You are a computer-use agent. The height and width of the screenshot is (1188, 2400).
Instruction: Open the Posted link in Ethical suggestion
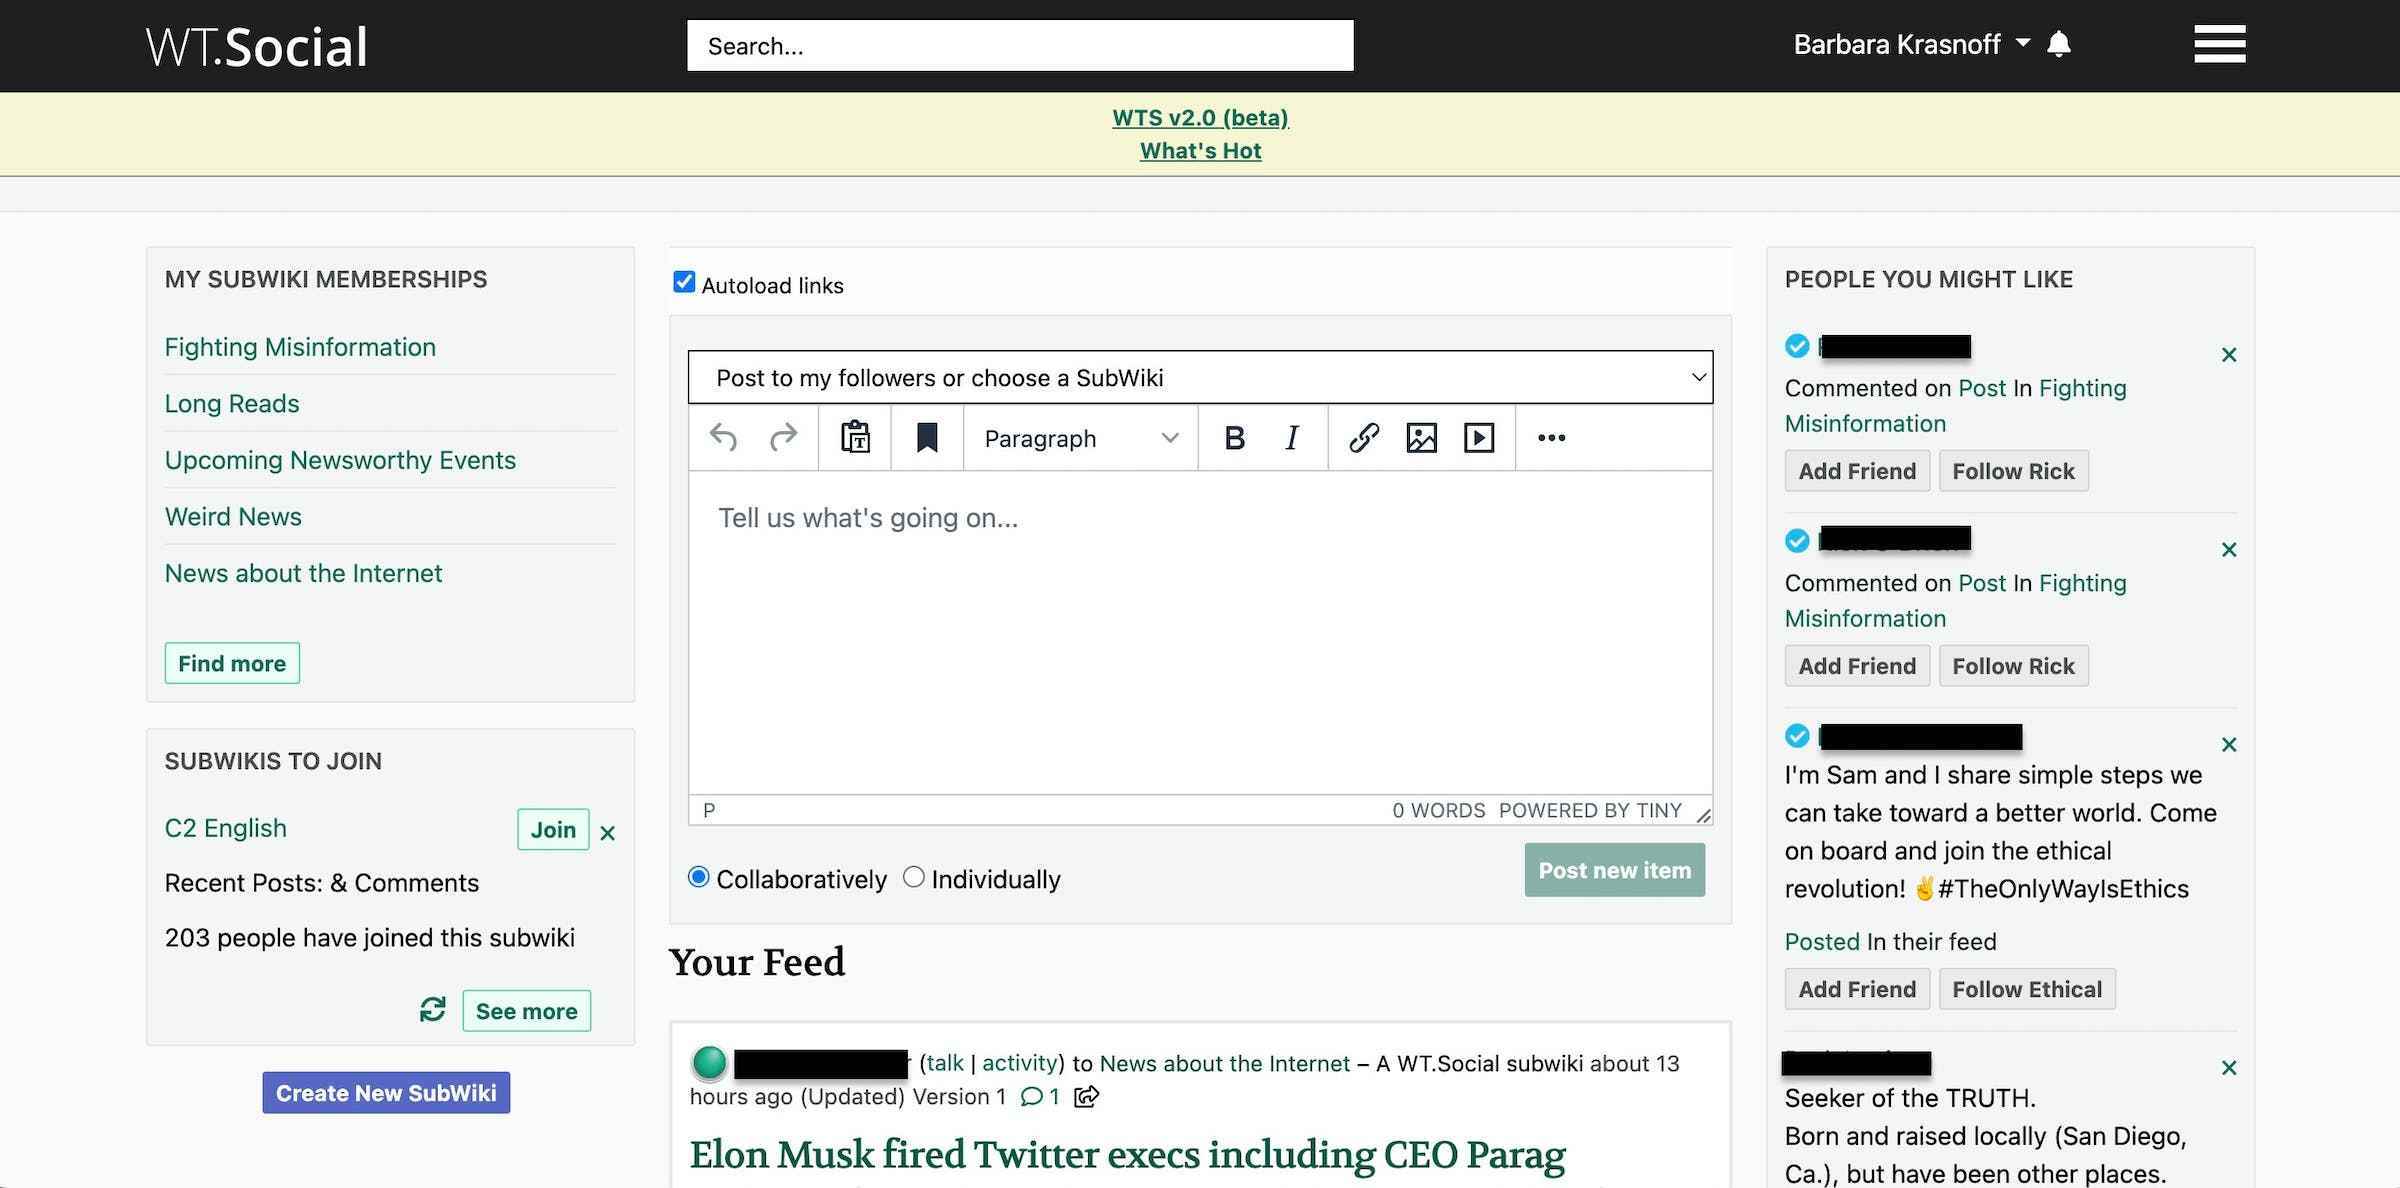1822,941
